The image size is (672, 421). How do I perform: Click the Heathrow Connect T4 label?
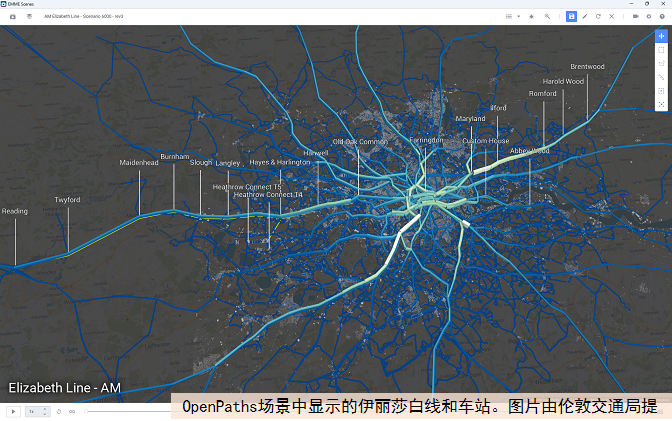pyautogui.click(x=268, y=195)
